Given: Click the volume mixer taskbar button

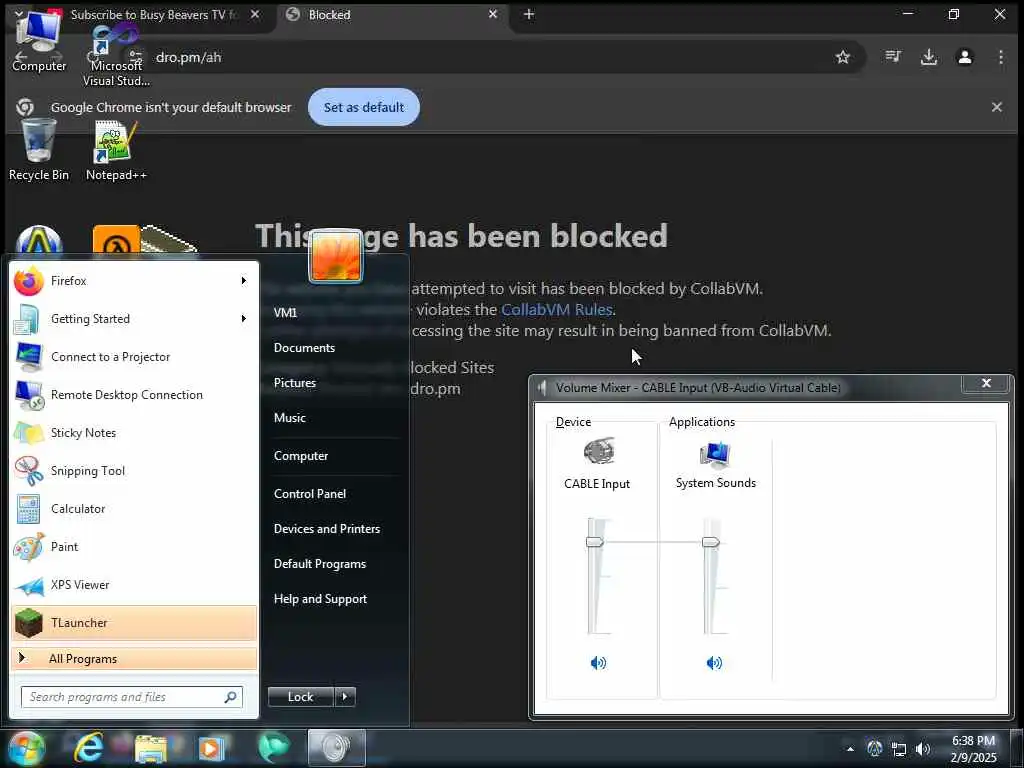Looking at the screenshot, I should [x=336, y=748].
